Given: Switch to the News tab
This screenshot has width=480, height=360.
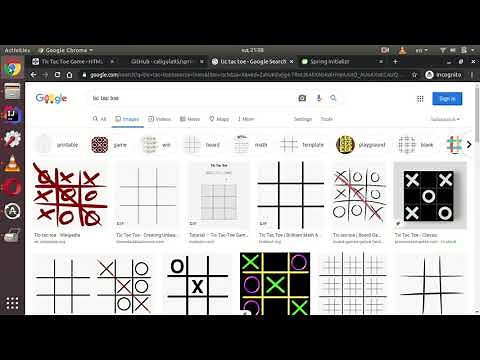Looking at the screenshot, I should pos(190,119).
